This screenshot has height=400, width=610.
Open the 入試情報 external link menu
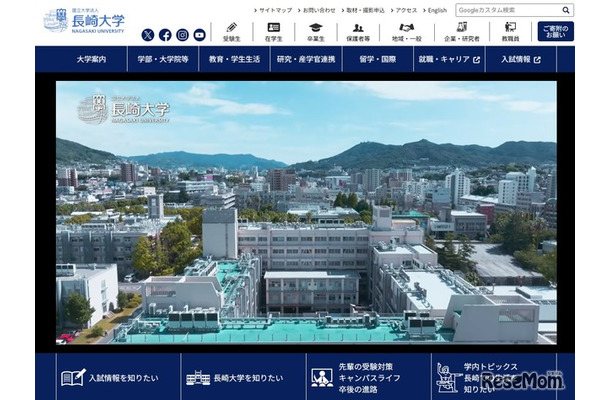pos(521,60)
